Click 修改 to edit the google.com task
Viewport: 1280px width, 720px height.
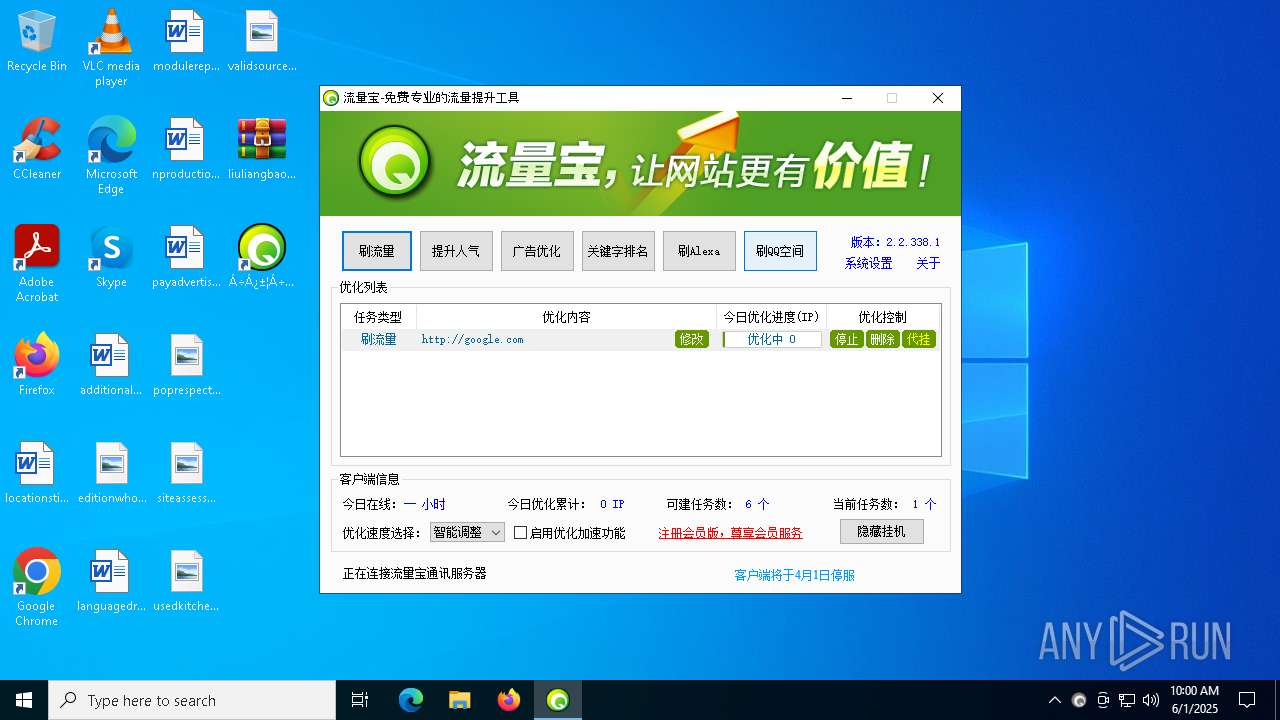[692, 339]
